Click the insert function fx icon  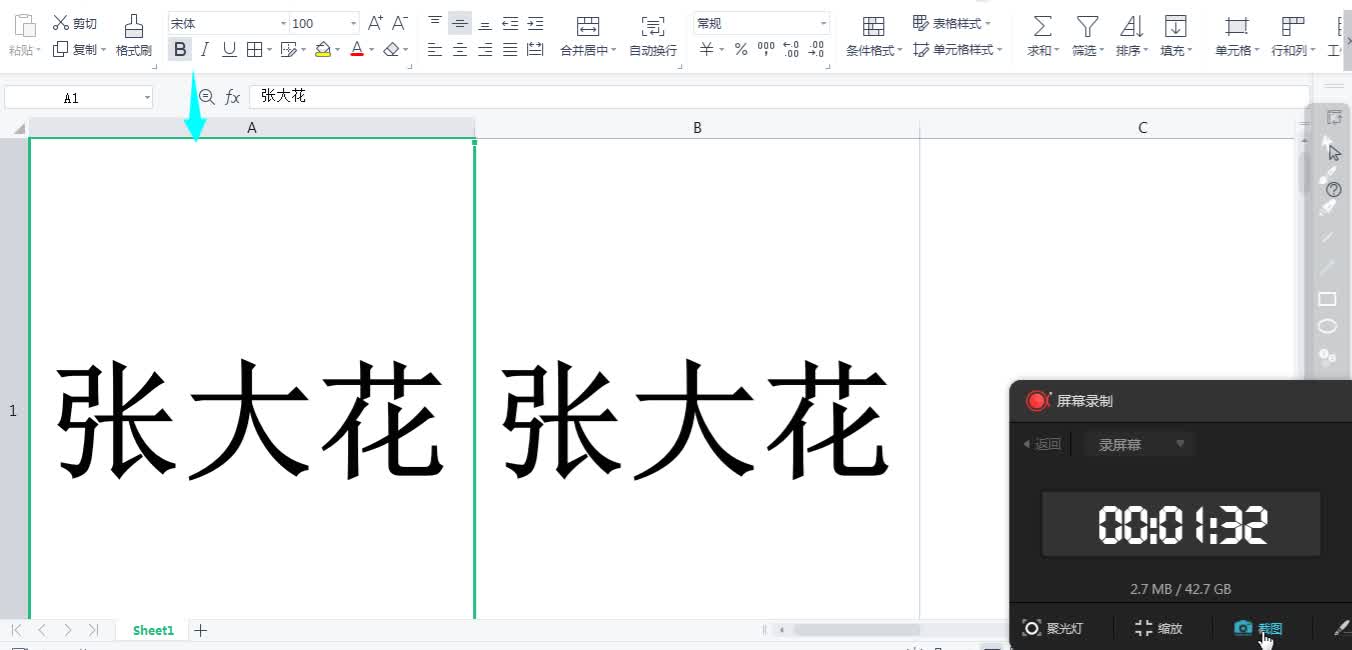[232, 97]
